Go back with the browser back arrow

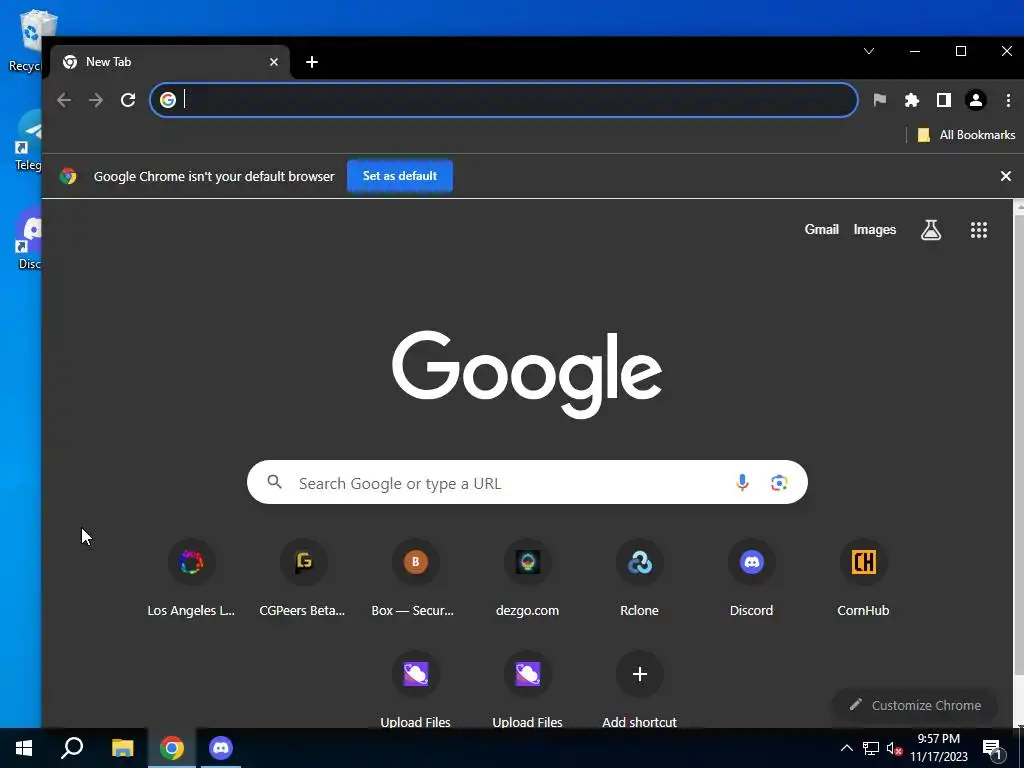click(64, 100)
